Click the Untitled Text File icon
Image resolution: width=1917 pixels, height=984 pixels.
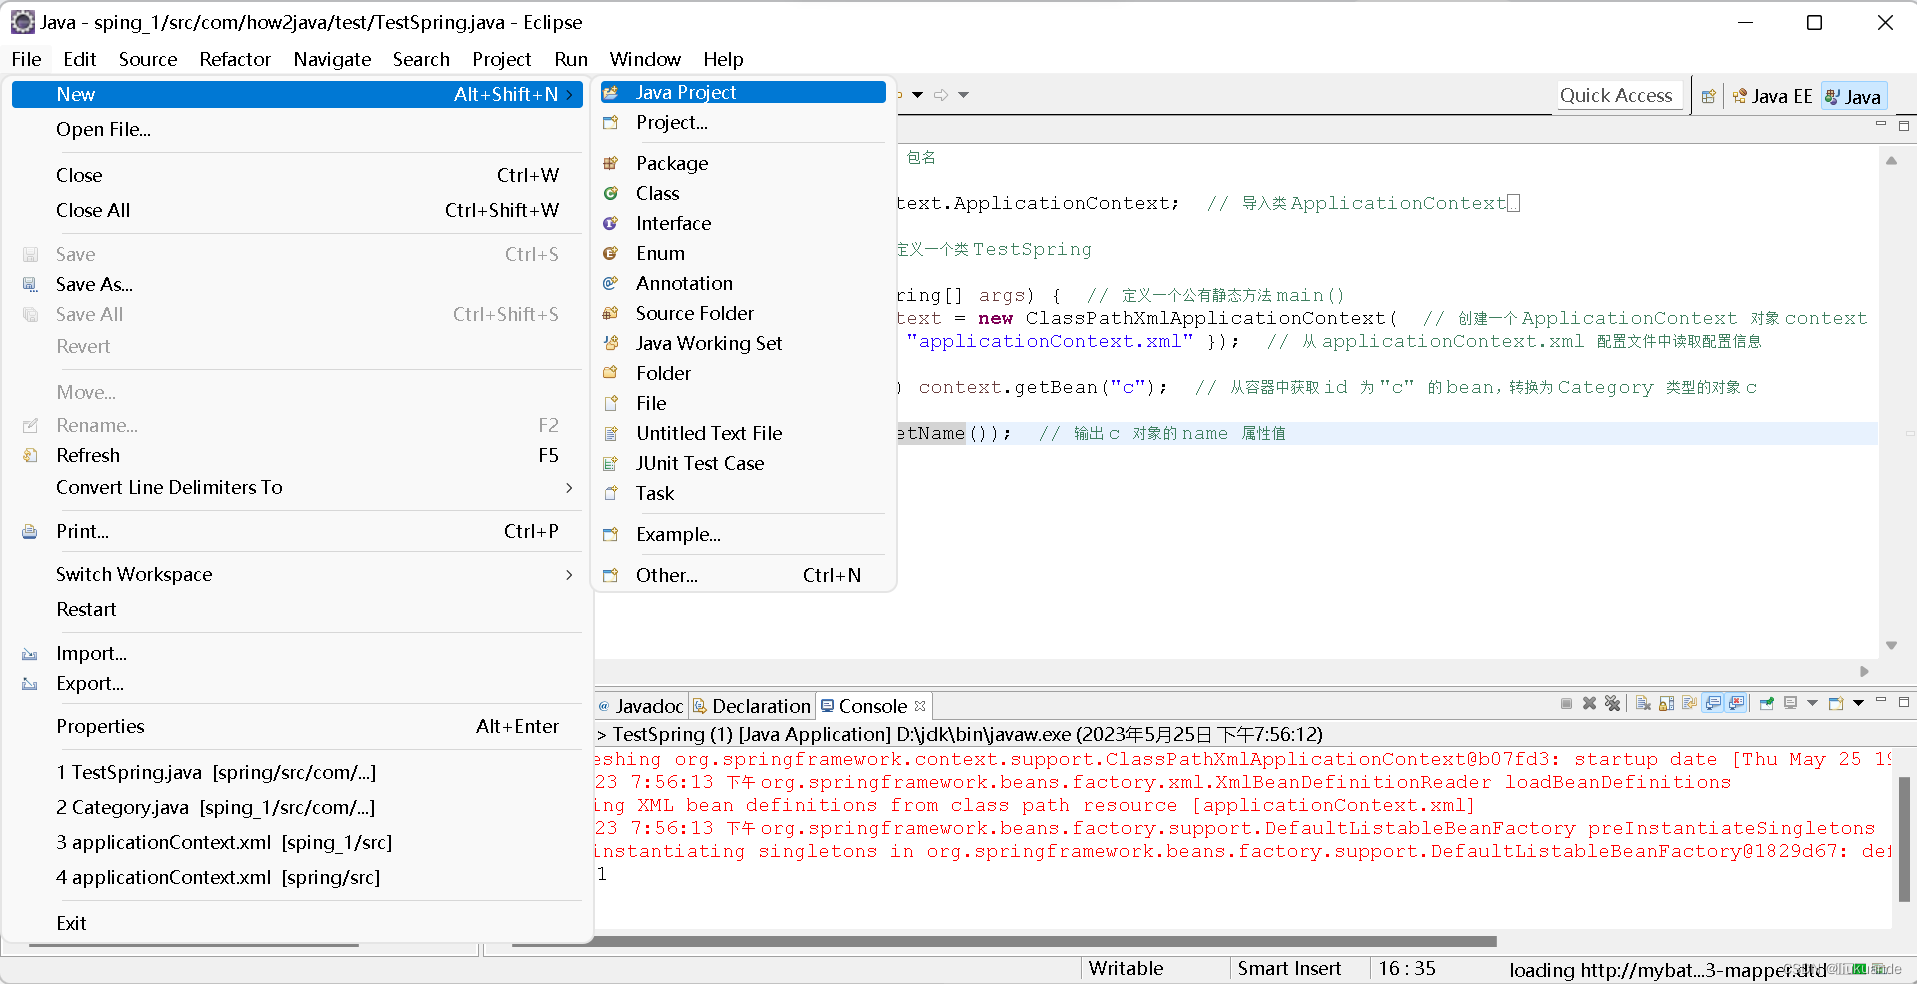(610, 433)
